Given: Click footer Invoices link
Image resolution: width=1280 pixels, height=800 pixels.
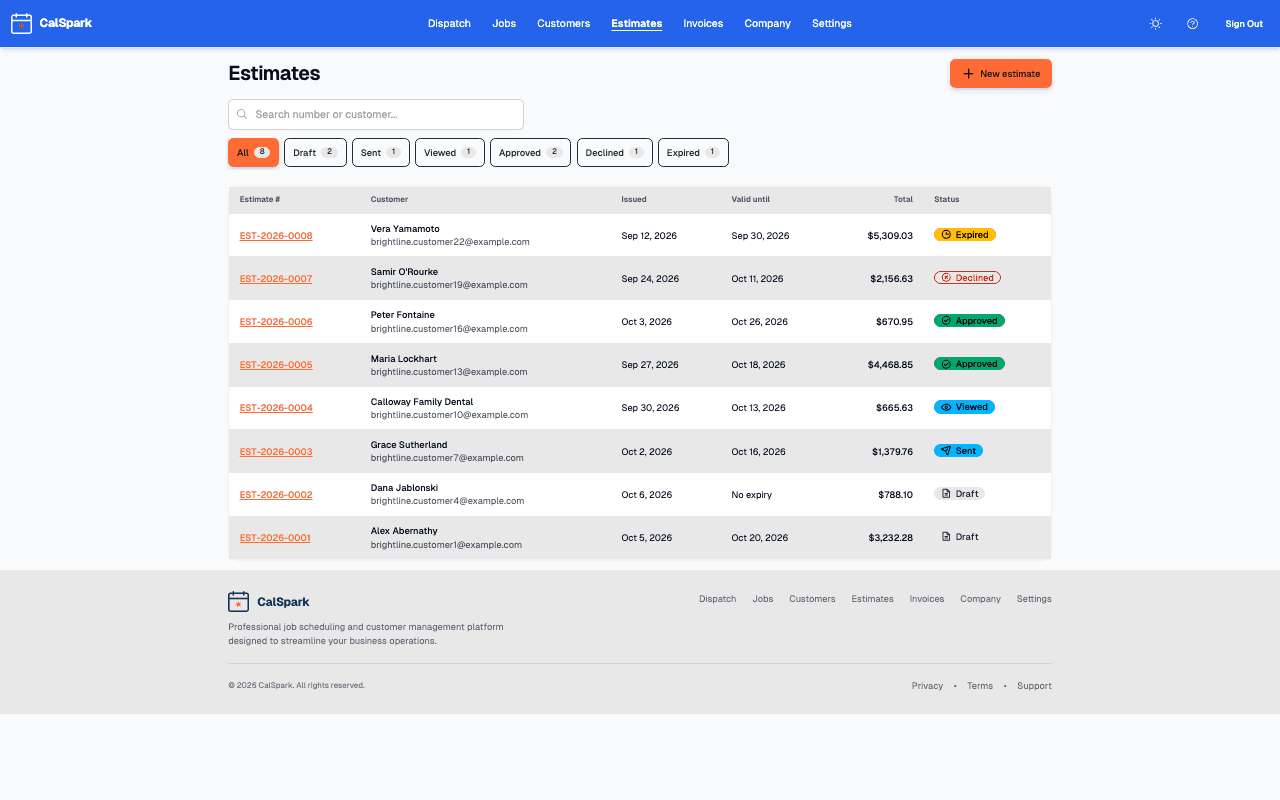Looking at the screenshot, I should tap(927, 599).
